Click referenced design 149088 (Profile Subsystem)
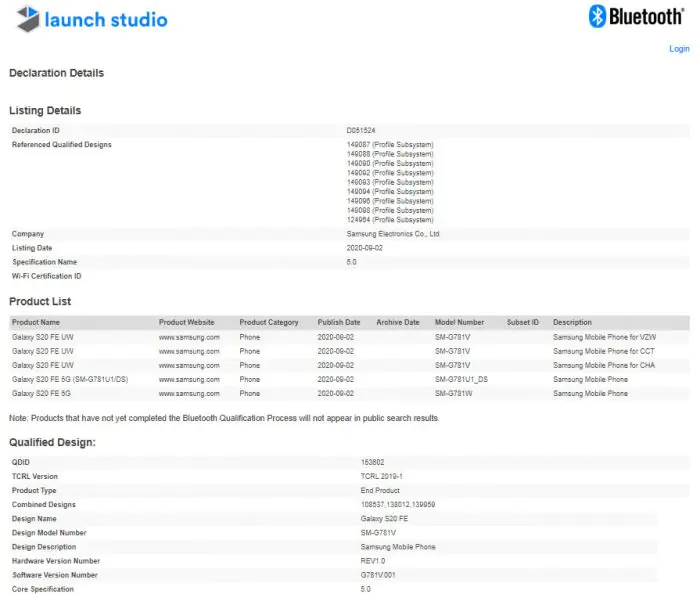 [x=390, y=154]
